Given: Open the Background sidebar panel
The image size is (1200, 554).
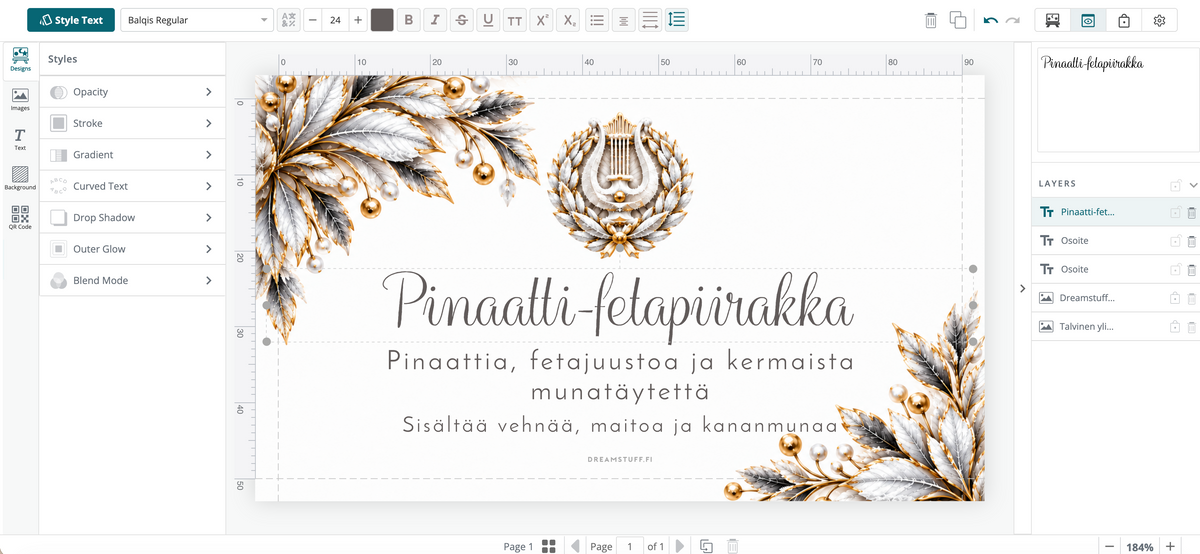Looking at the screenshot, I should pyautogui.click(x=20, y=178).
